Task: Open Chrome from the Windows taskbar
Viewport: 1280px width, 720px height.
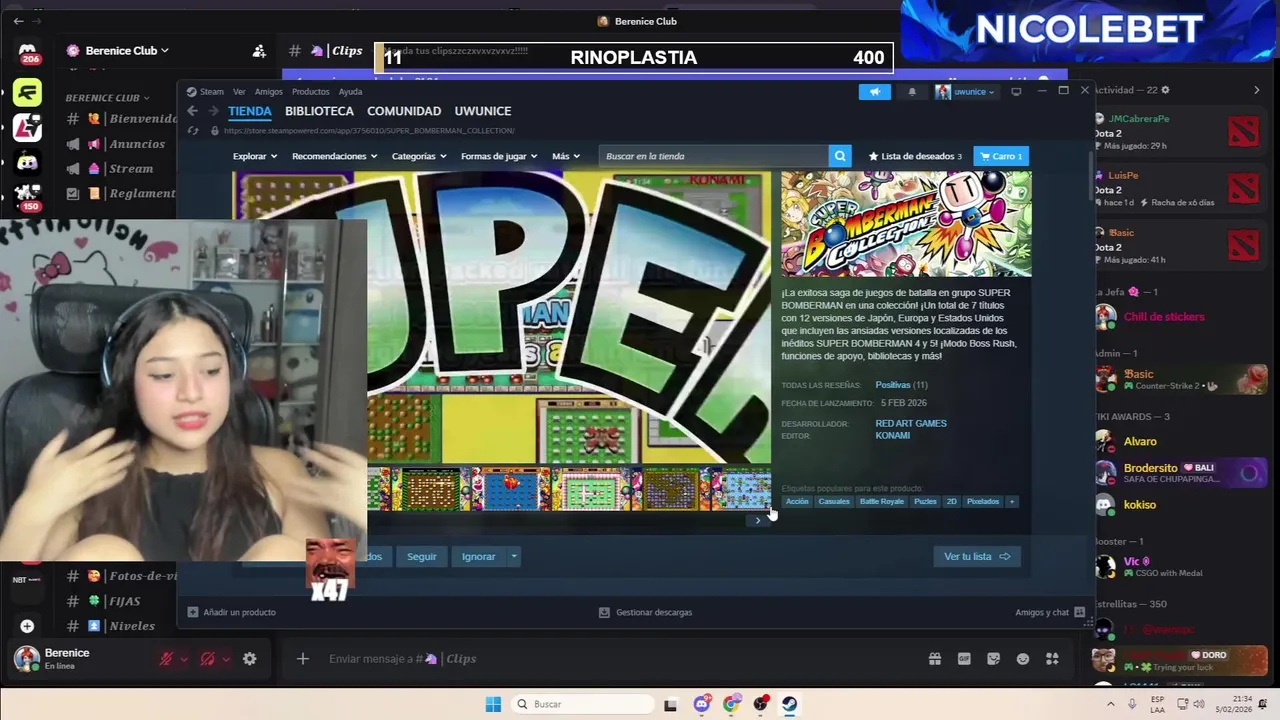Action: 731,704
